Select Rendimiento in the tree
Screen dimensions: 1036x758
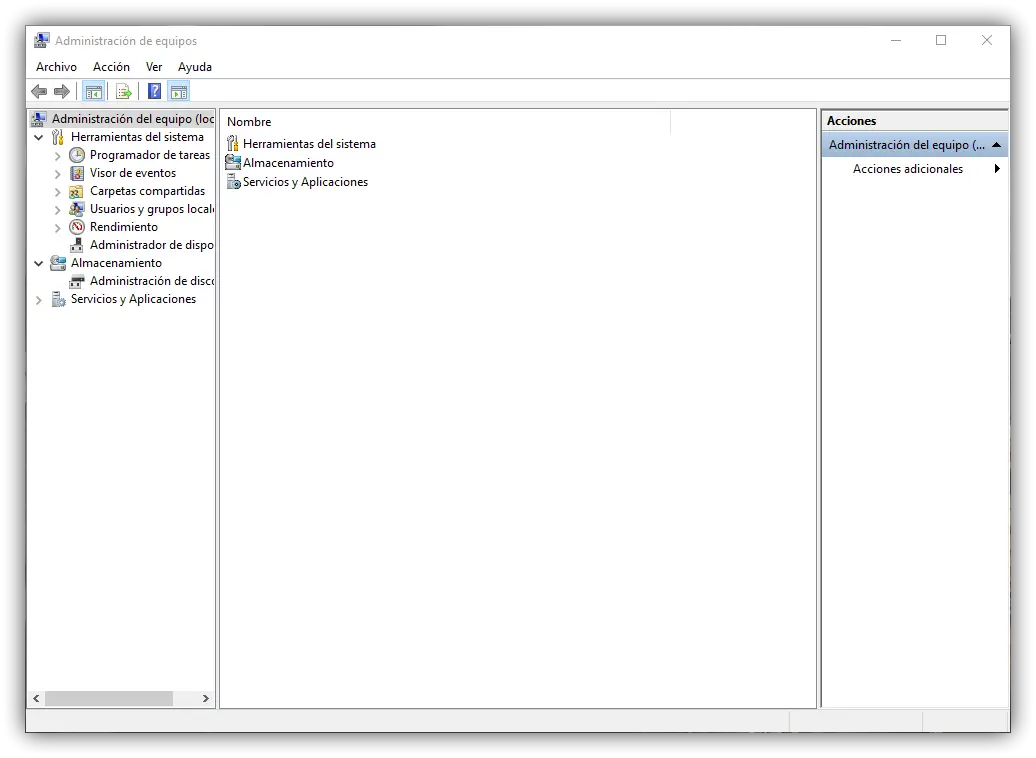point(124,227)
